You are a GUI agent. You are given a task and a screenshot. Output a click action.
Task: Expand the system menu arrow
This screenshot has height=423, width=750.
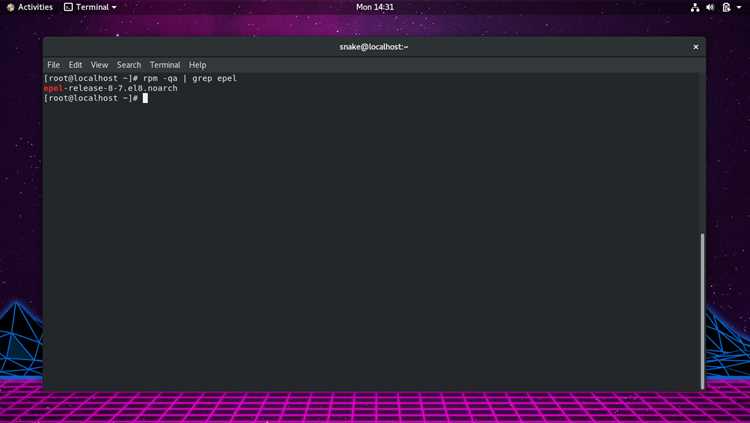click(739, 8)
